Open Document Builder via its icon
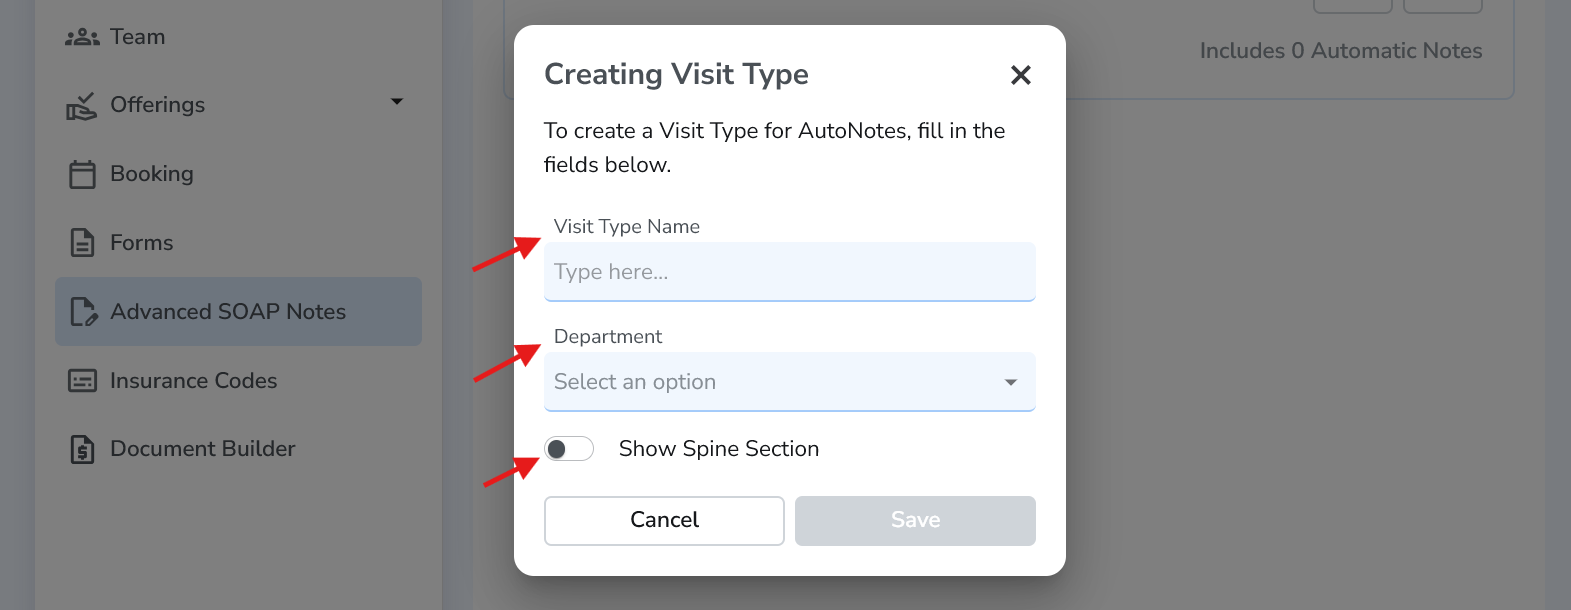Screen dimensions: 1571x610 click(x=84, y=448)
